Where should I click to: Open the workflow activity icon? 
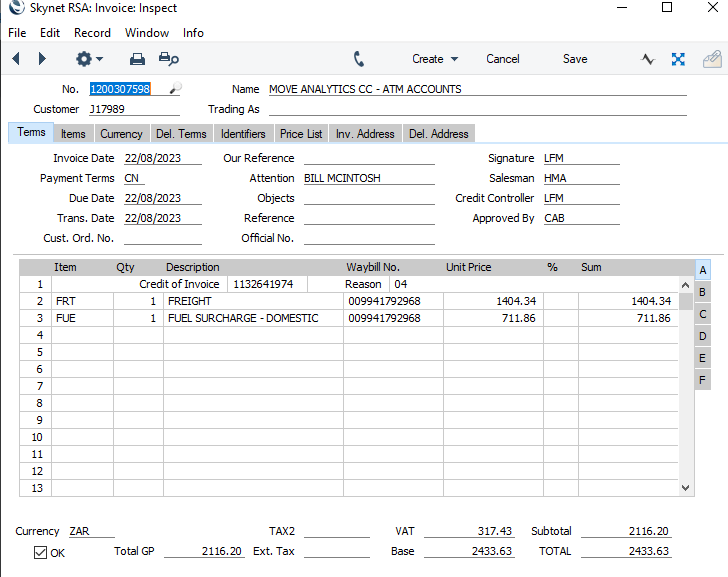pos(648,59)
